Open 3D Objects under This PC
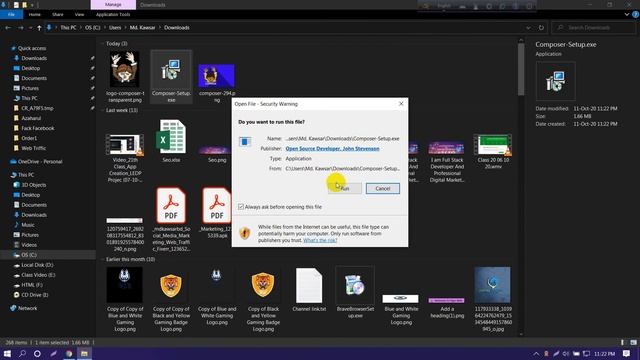Screen dimensions: 640x360 [x=33, y=185]
